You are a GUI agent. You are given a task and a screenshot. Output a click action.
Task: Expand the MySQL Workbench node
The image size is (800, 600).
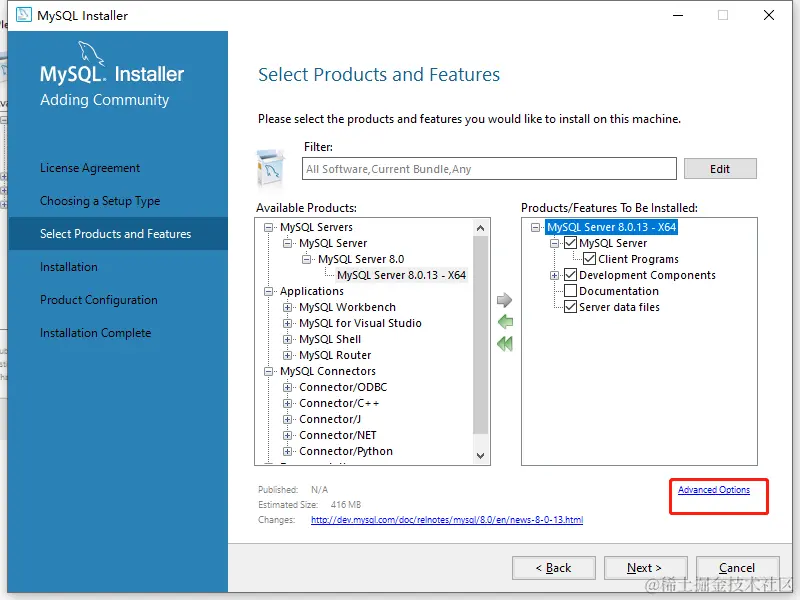(287, 307)
